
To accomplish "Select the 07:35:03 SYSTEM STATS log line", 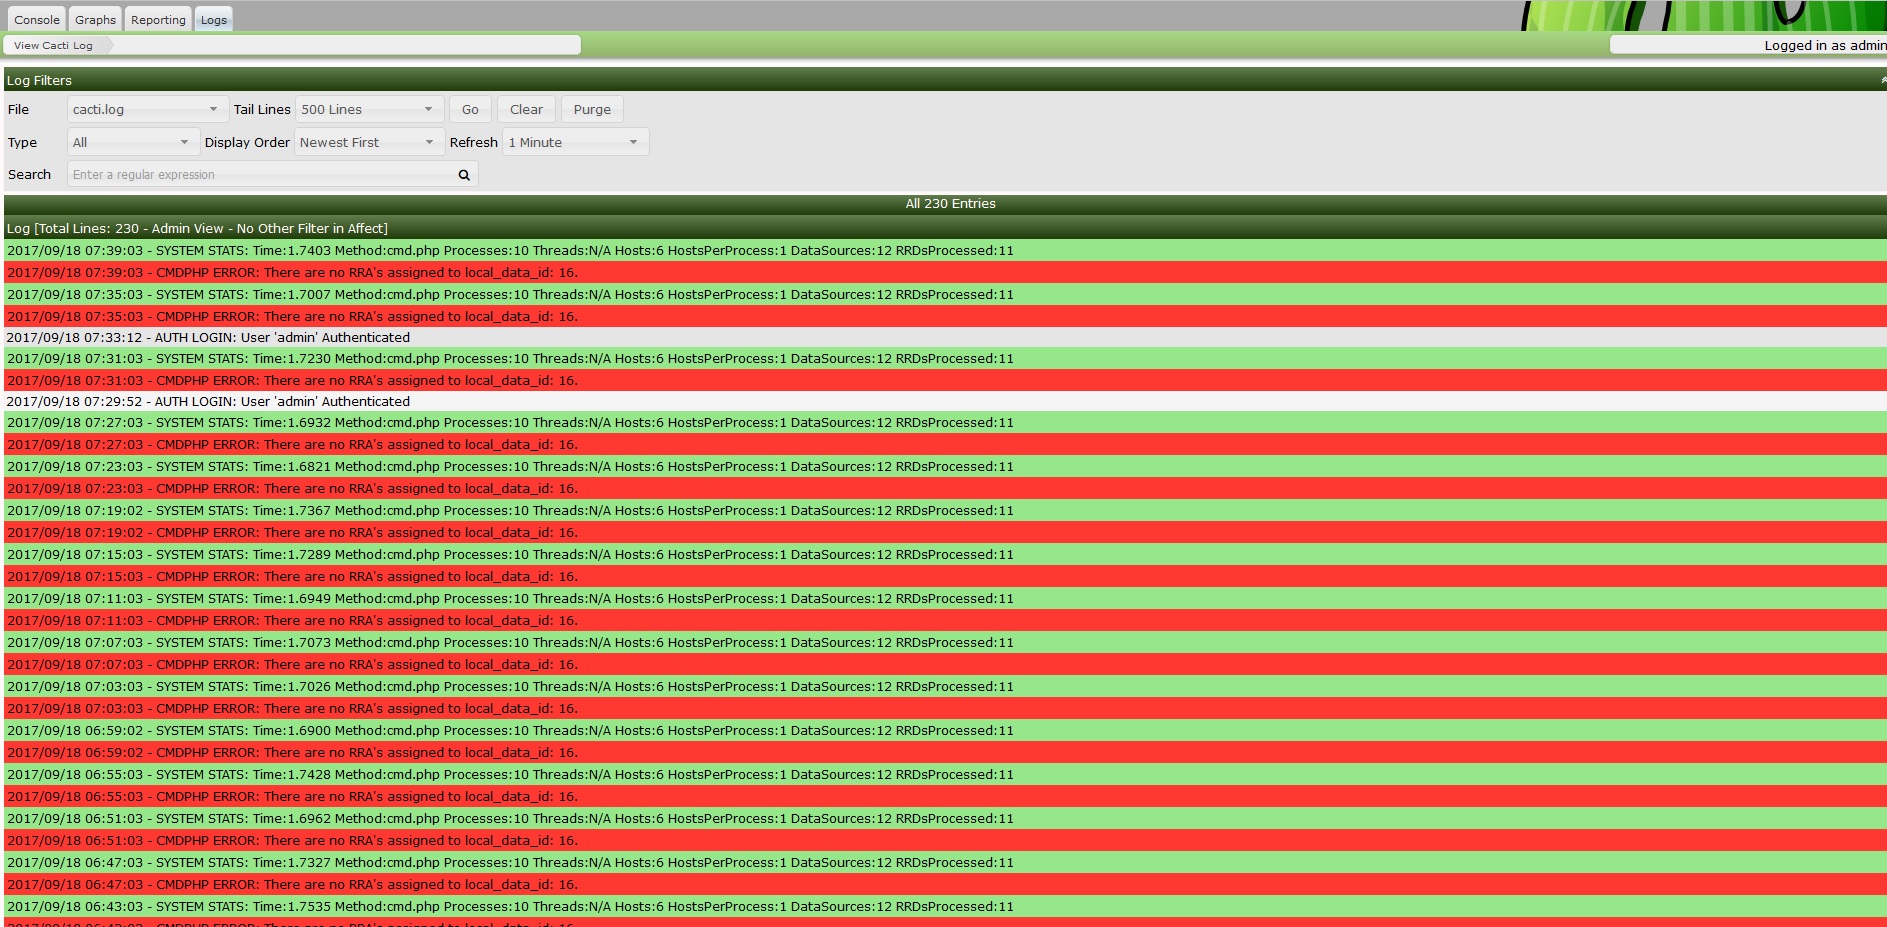I will (x=945, y=294).
